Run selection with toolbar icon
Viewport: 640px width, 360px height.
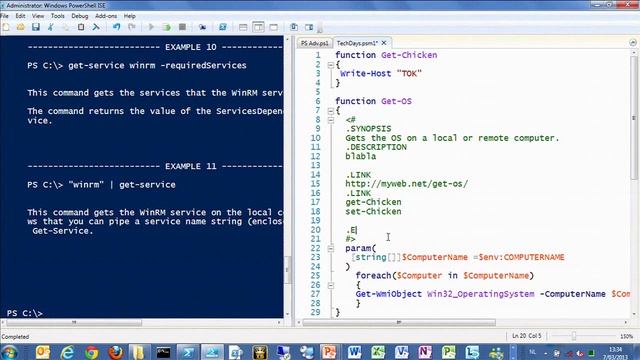click(x=167, y=27)
